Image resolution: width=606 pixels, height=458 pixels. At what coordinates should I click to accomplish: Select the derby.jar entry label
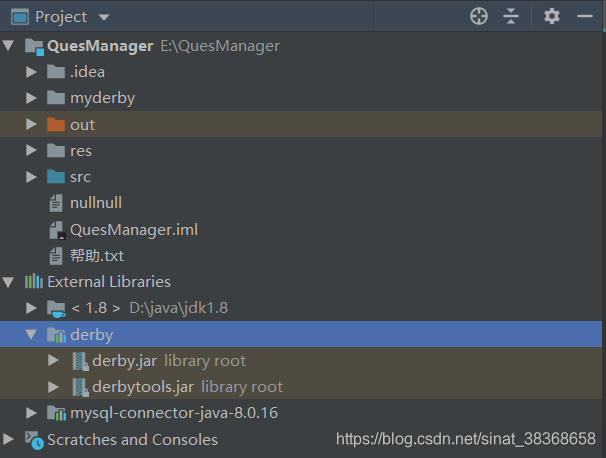click(124, 361)
